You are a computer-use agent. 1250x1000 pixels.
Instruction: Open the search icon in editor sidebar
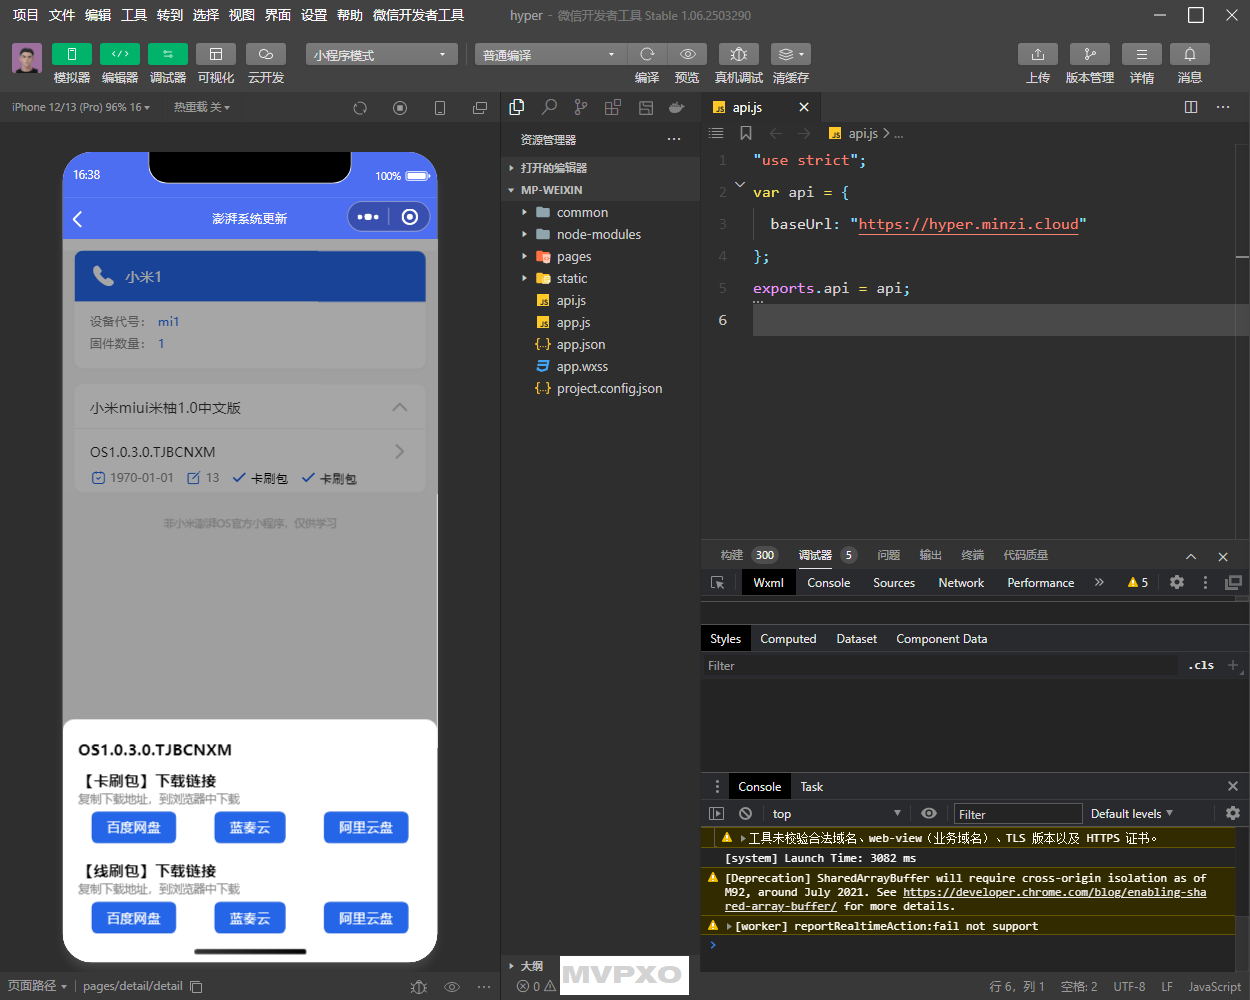(549, 107)
